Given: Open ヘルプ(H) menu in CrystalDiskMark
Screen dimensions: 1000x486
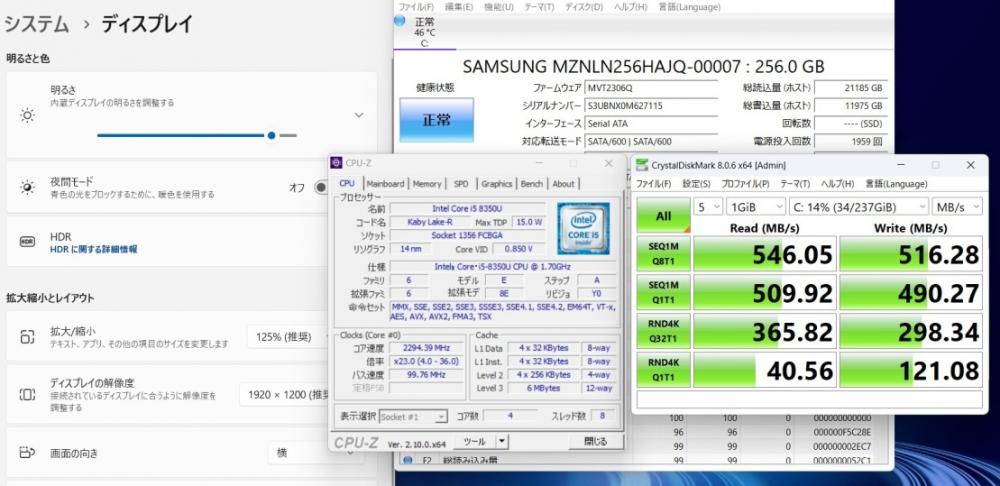Looking at the screenshot, I should point(837,184).
